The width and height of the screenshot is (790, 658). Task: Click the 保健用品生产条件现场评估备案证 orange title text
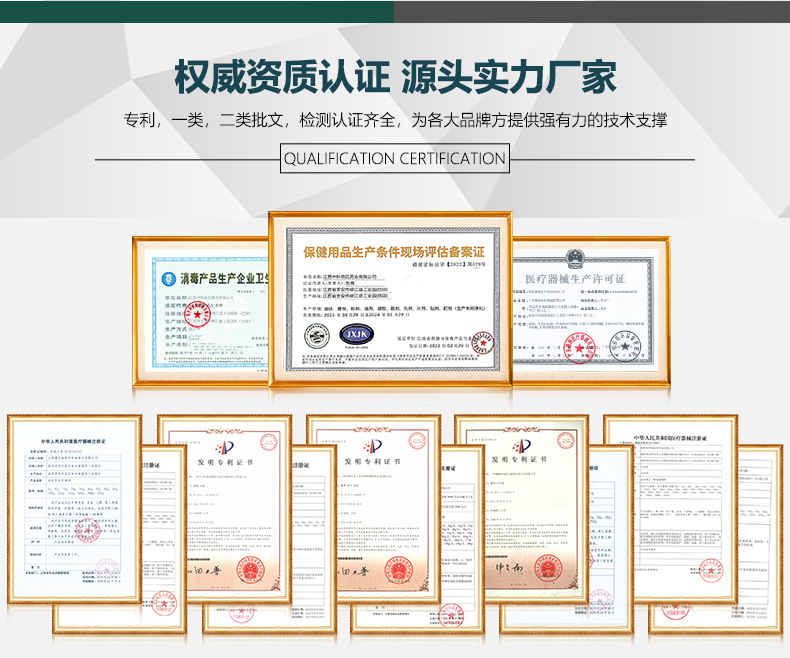point(390,248)
